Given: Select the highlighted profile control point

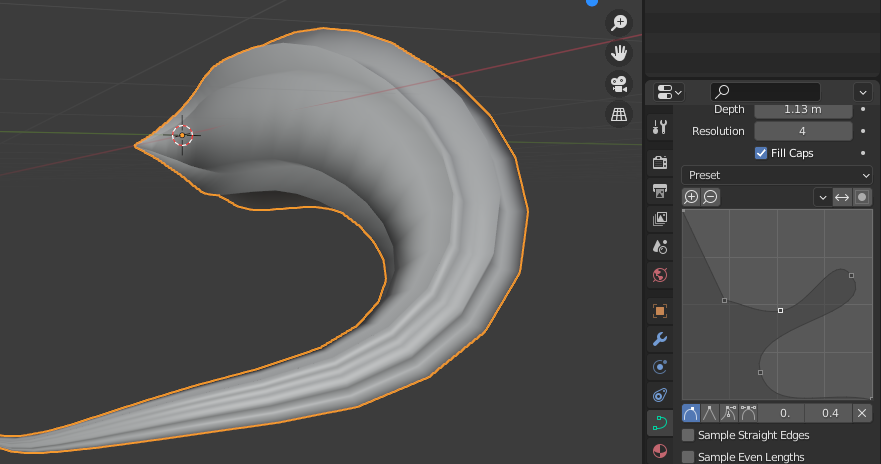Looking at the screenshot, I should click(780, 310).
